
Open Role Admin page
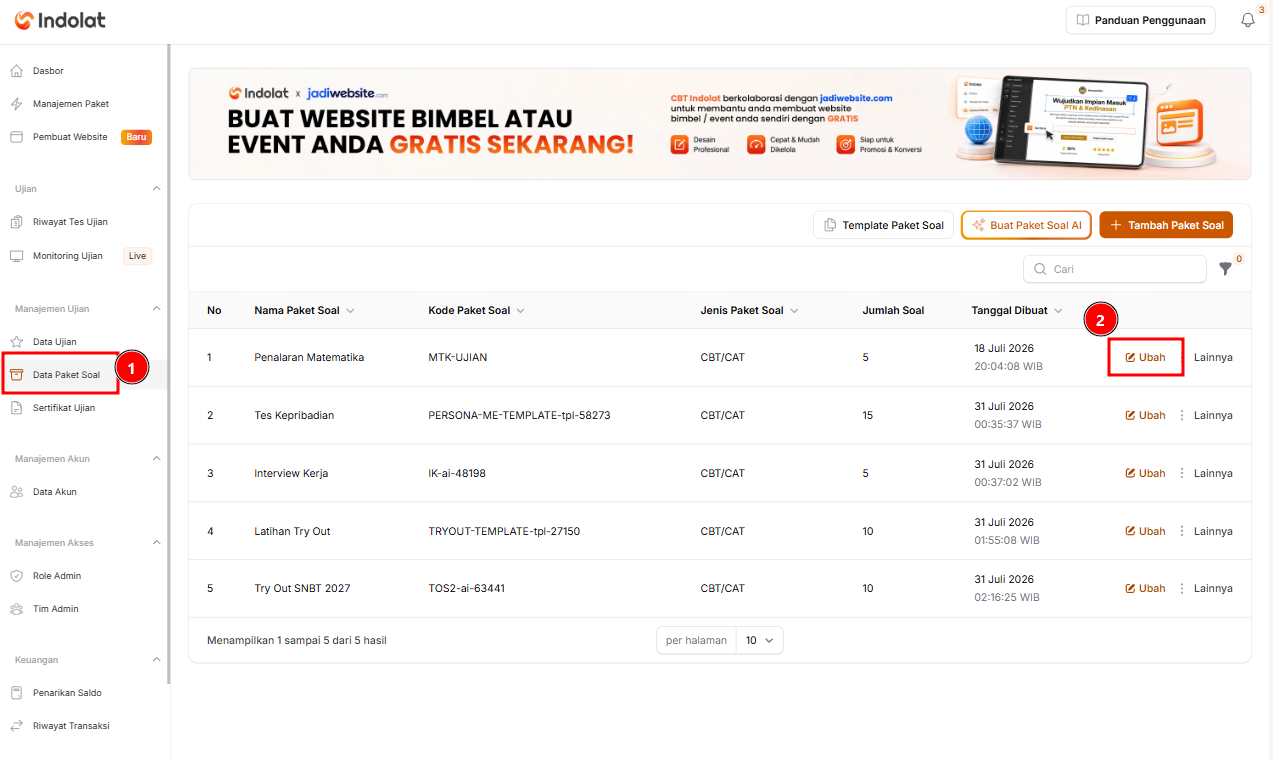pyautogui.click(x=57, y=576)
